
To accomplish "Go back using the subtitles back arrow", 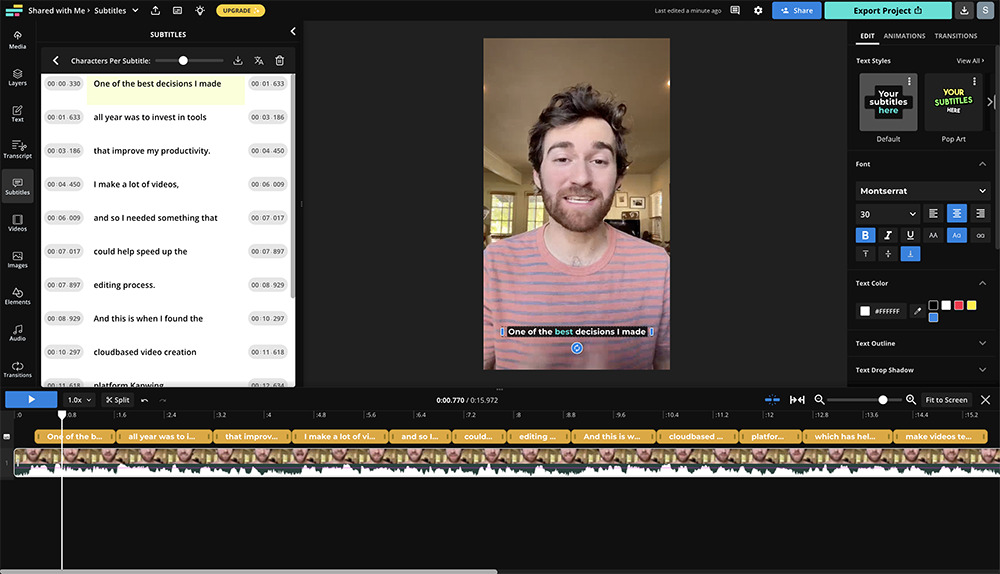I will click(x=55, y=61).
